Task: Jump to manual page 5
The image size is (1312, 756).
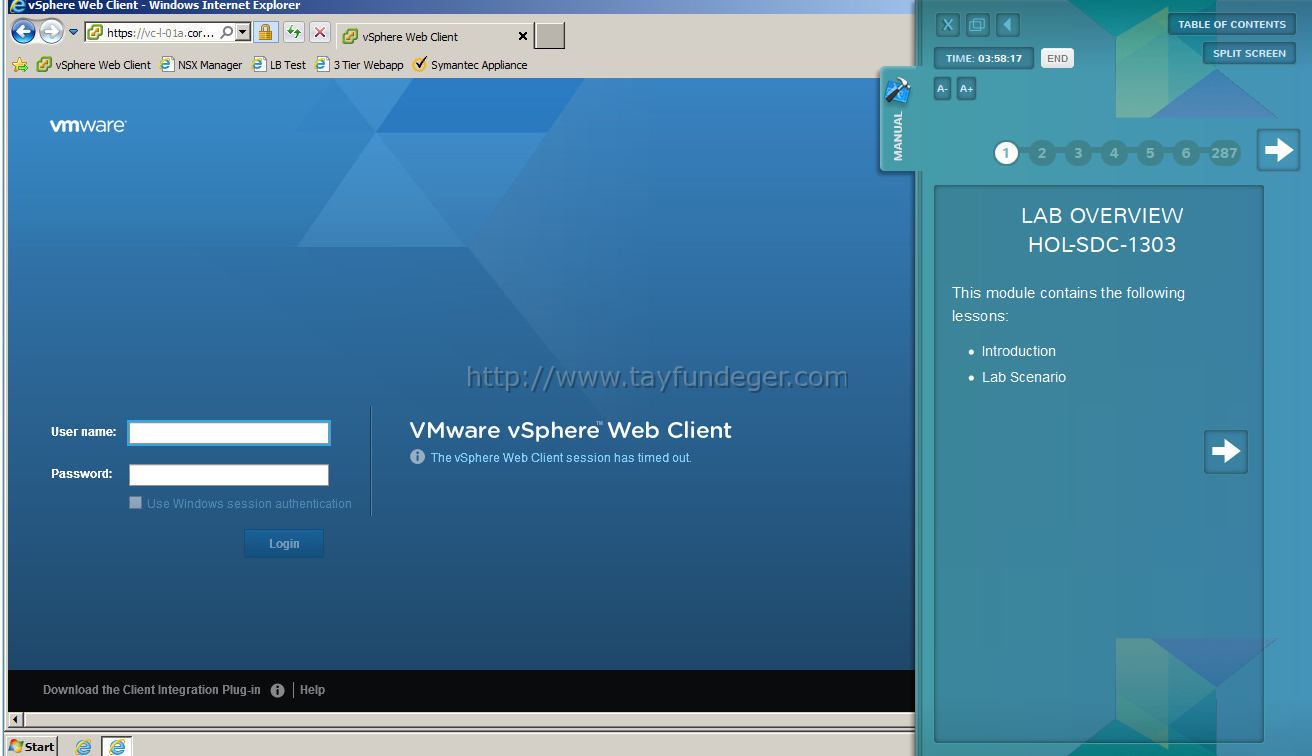Action: [1150, 153]
